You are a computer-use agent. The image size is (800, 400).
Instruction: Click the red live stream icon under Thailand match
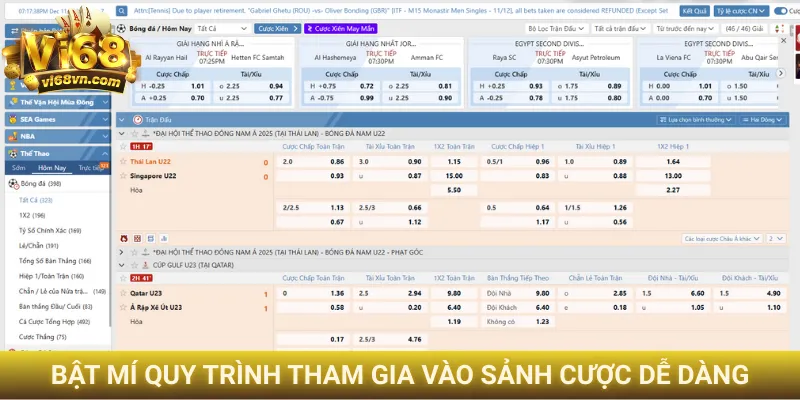tap(124, 238)
